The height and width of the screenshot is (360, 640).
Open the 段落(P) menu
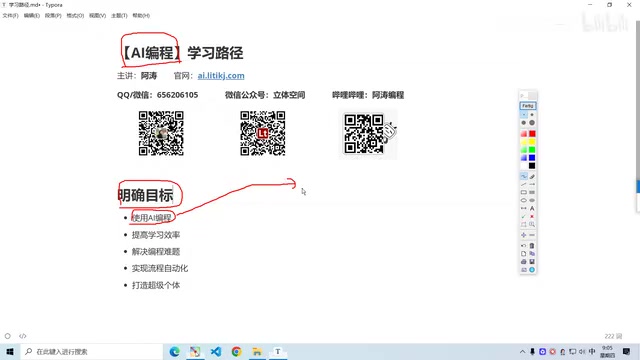pos(53,16)
